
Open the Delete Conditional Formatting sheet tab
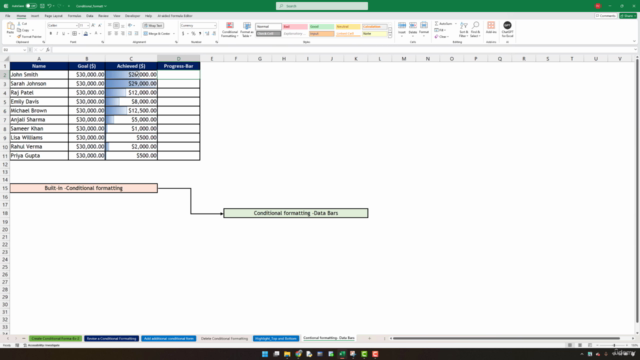[224, 338]
